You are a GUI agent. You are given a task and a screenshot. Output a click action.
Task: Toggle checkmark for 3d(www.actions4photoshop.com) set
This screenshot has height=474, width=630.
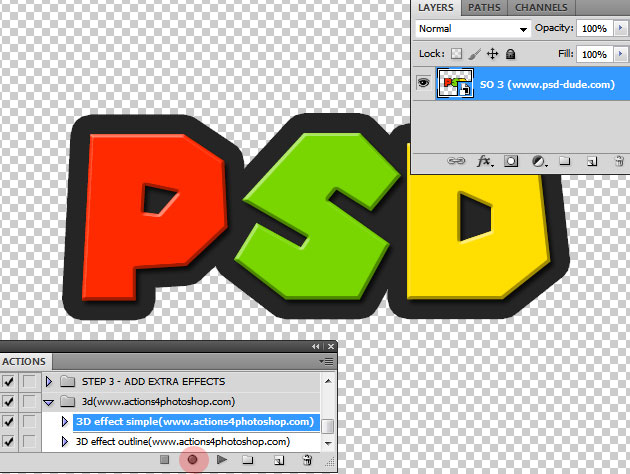9,401
